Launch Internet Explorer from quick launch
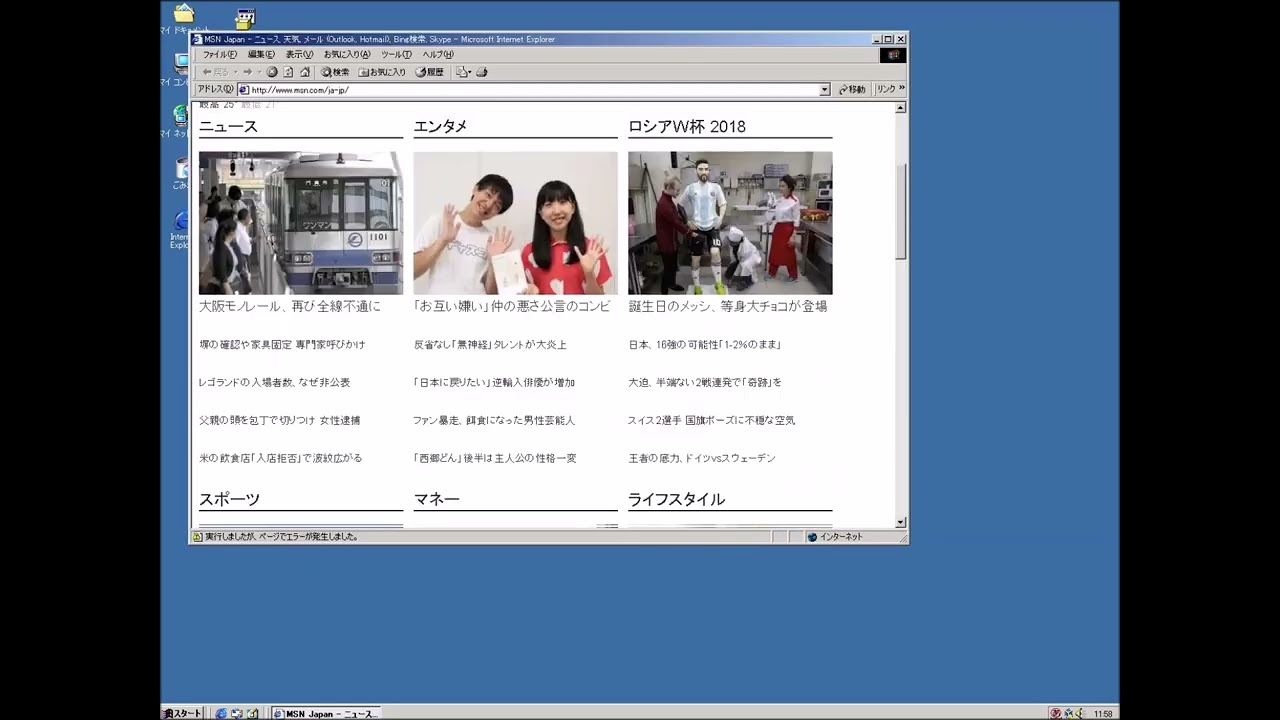The width and height of the screenshot is (1280, 720). tap(222, 713)
